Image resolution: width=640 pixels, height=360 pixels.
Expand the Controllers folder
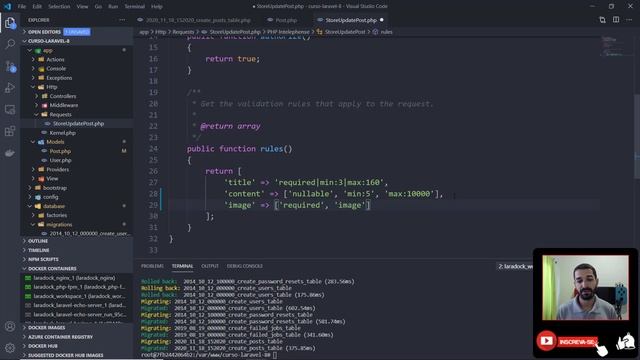77,96
